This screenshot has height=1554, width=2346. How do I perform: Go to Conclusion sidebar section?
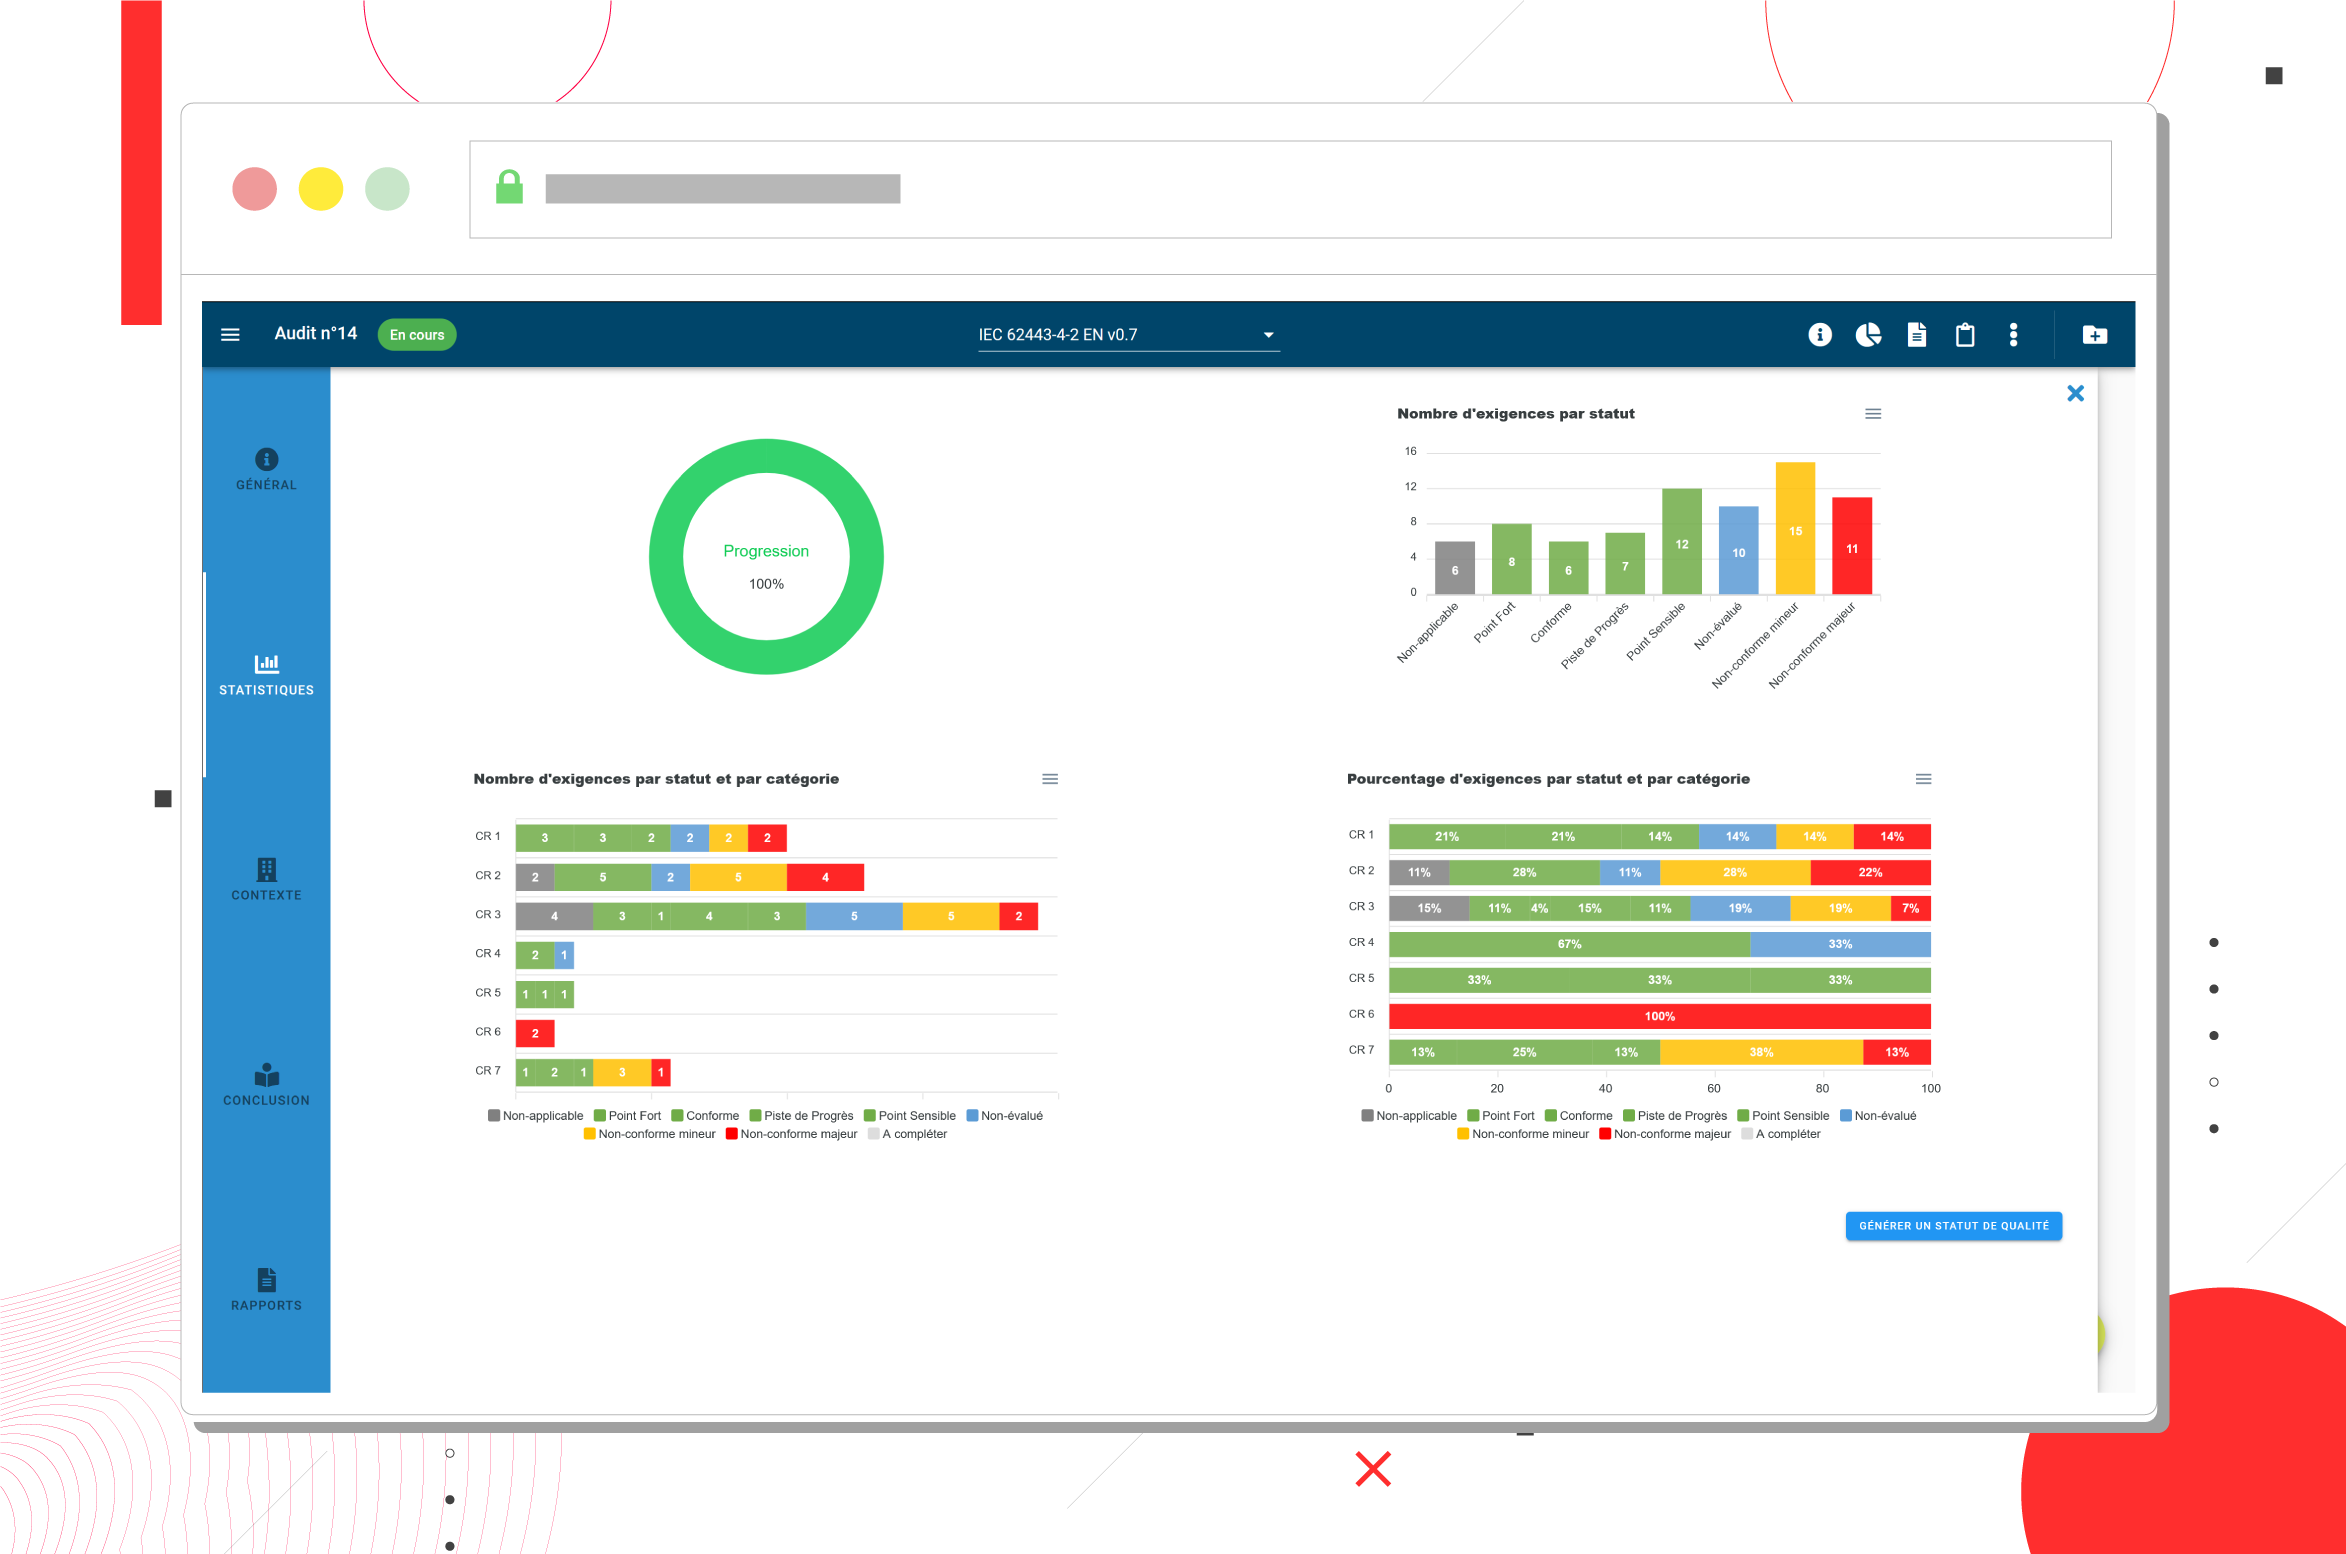[x=266, y=1085]
